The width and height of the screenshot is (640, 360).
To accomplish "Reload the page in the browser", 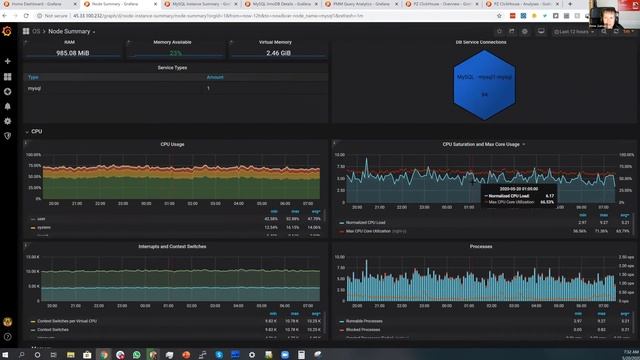I will click(26, 16).
